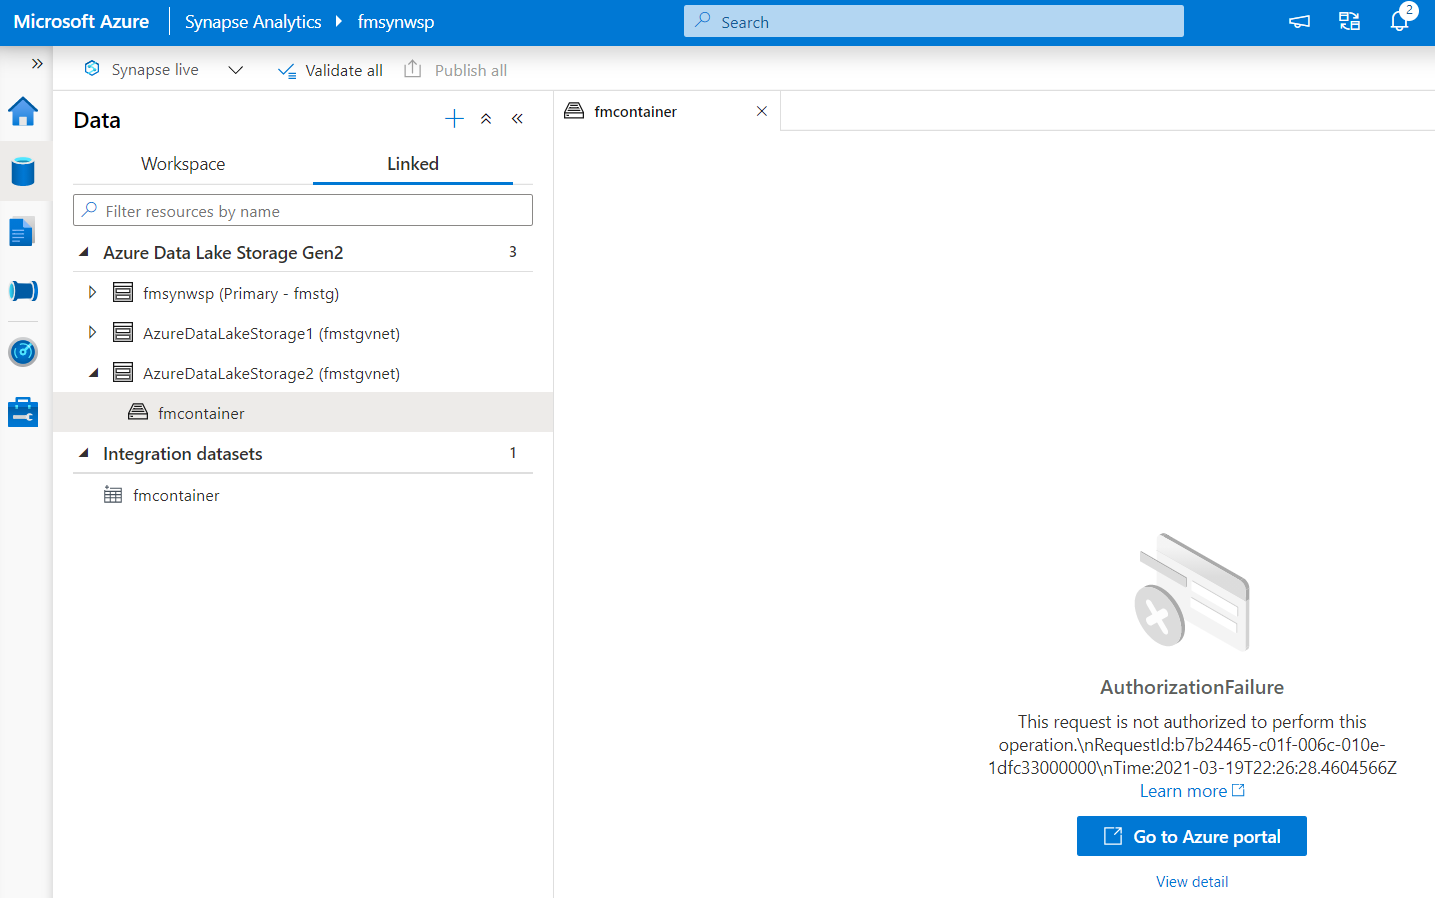Click the View detail link
Viewport: 1435px width, 898px height.
coord(1192,881)
